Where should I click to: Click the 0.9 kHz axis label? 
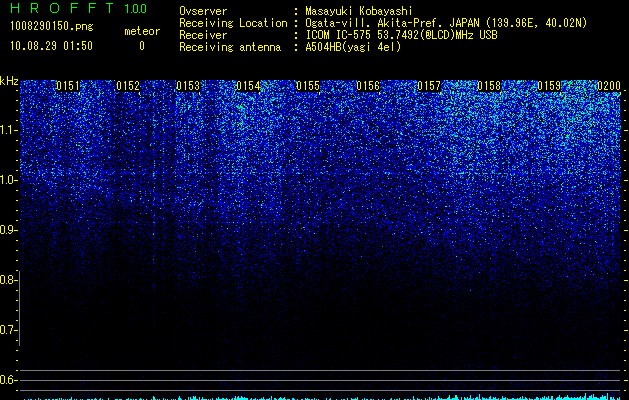pos(9,230)
